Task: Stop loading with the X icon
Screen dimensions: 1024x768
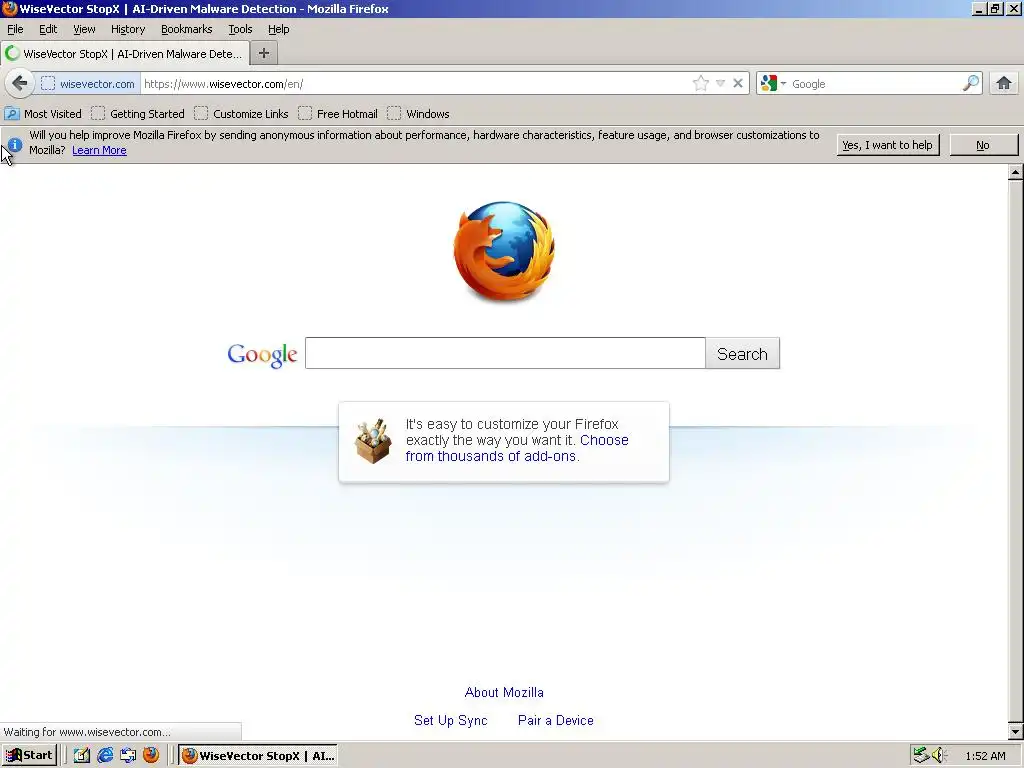Action: click(x=738, y=84)
